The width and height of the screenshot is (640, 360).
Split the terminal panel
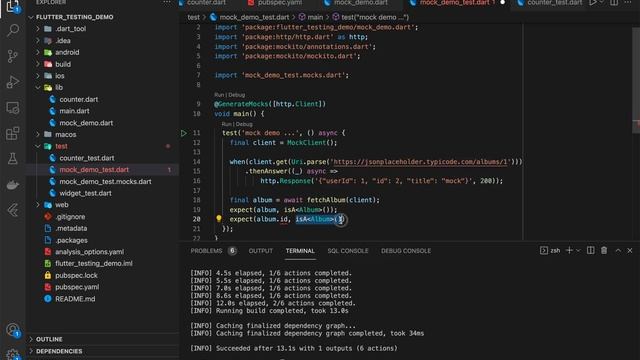coord(591,250)
